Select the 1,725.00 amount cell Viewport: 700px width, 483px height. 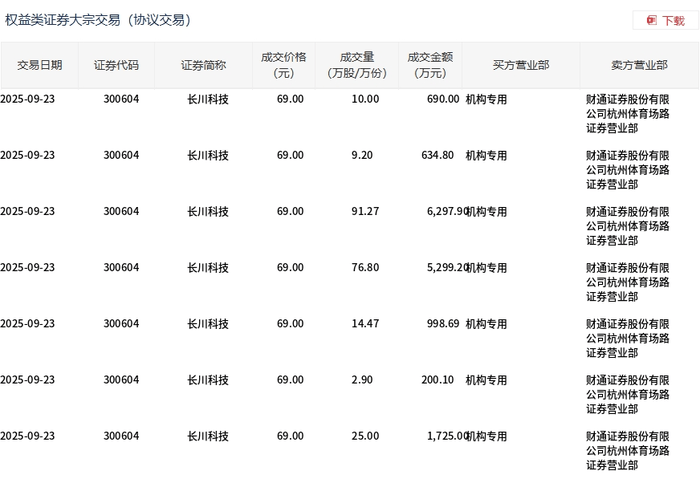[x=436, y=436]
